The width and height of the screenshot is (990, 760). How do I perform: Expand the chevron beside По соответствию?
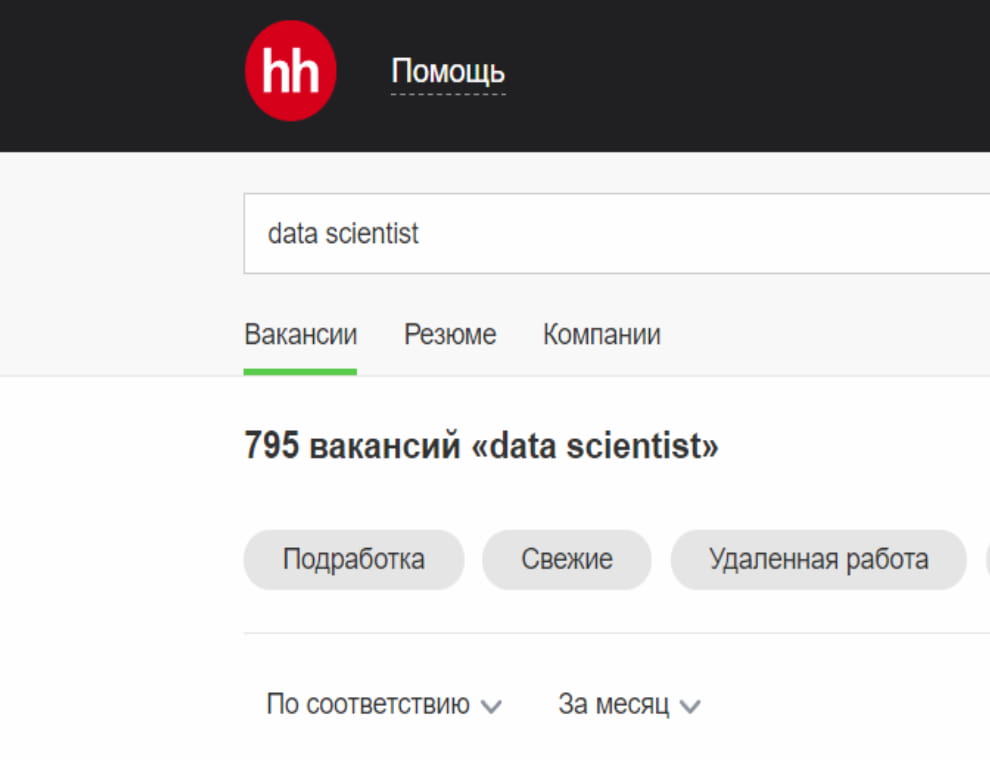[489, 705]
